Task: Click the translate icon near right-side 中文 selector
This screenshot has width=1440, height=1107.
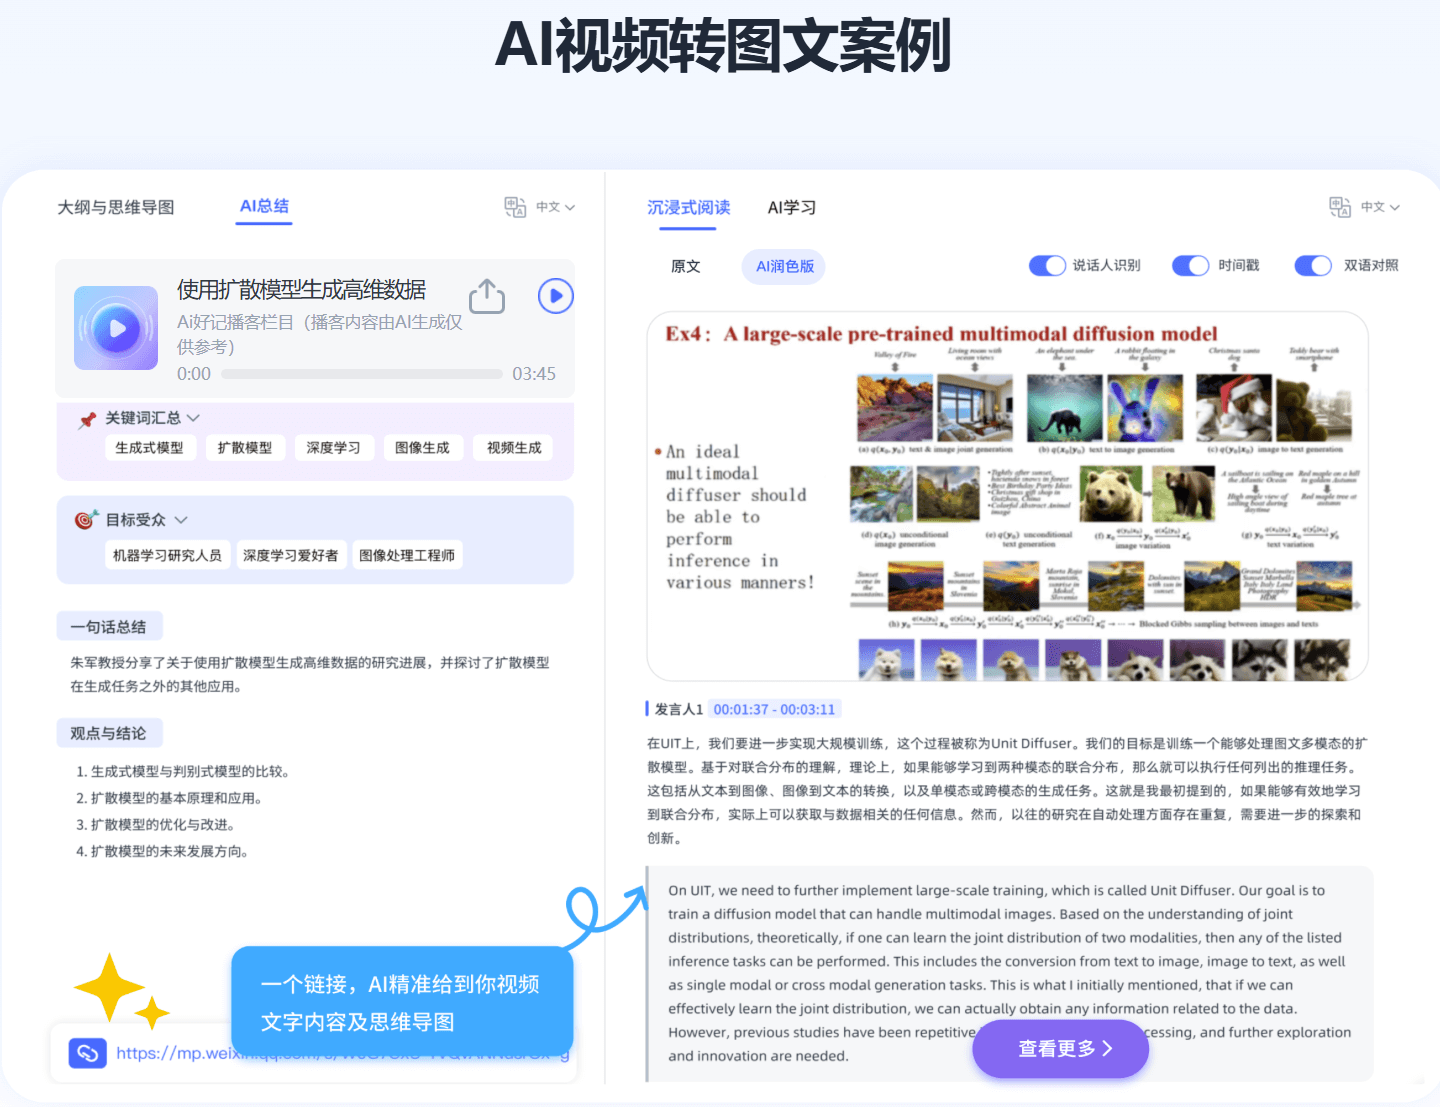Action: point(1340,206)
